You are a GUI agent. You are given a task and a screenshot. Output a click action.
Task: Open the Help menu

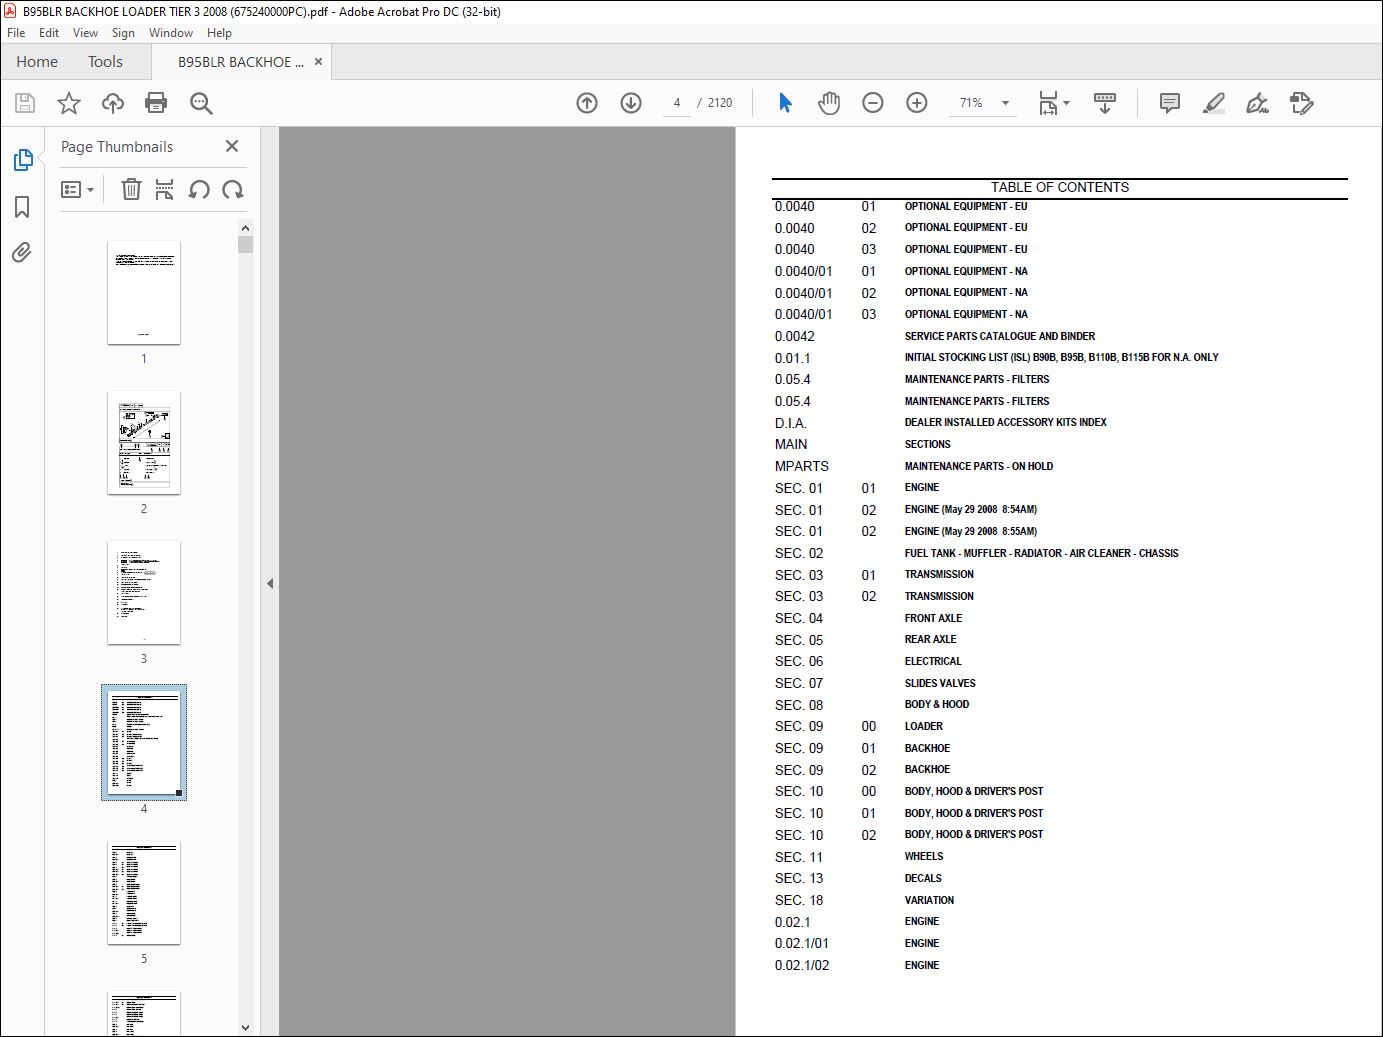pyautogui.click(x=219, y=33)
